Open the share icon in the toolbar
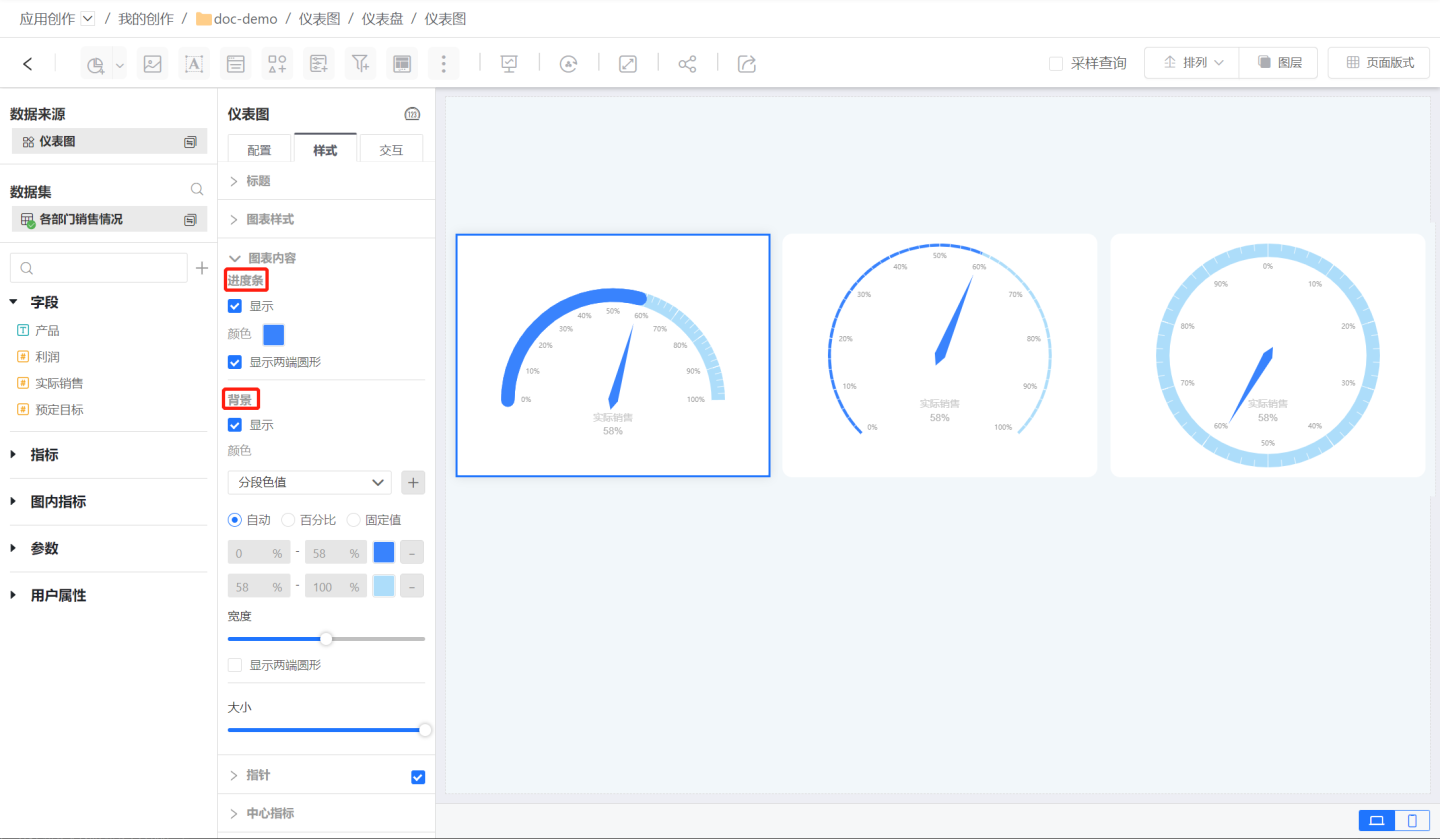 pyautogui.click(x=687, y=64)
